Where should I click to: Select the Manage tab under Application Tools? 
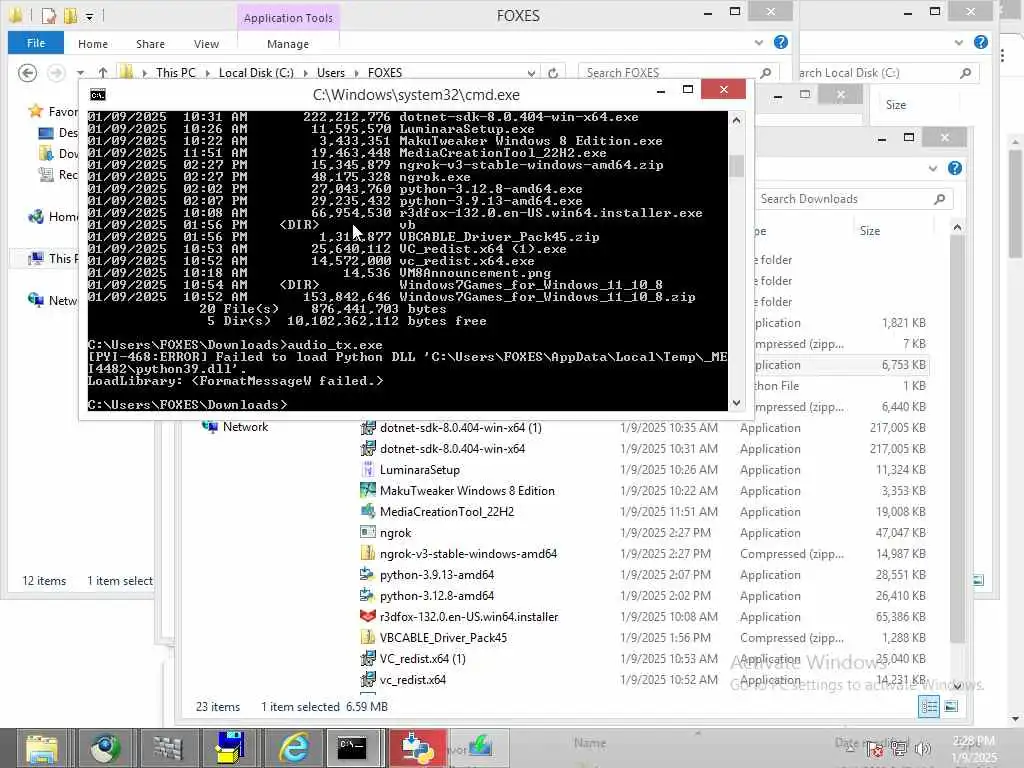coord(288,44)
